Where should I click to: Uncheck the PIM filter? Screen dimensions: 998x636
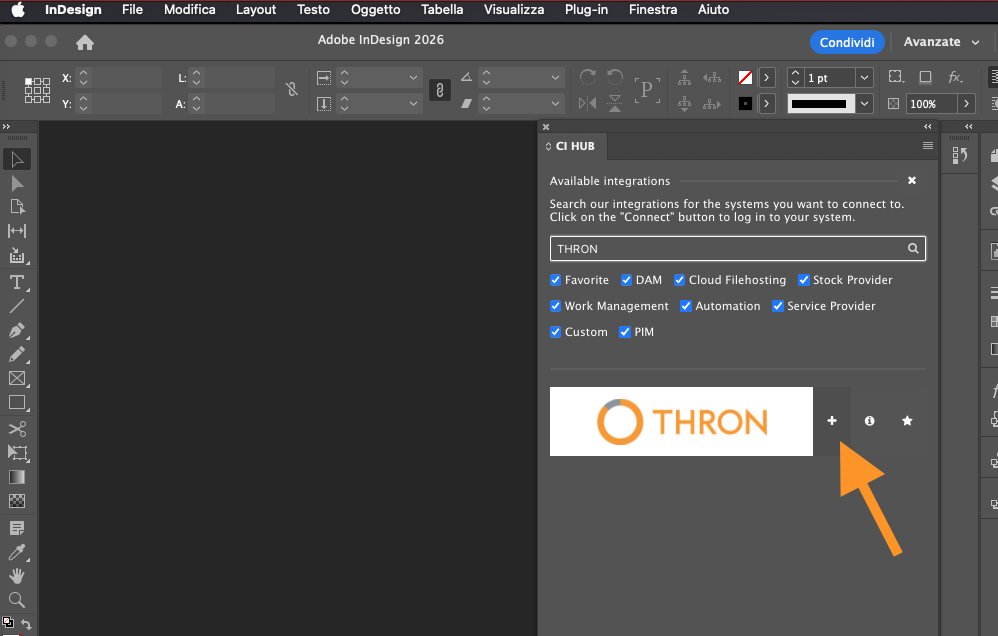click(625, 332)
